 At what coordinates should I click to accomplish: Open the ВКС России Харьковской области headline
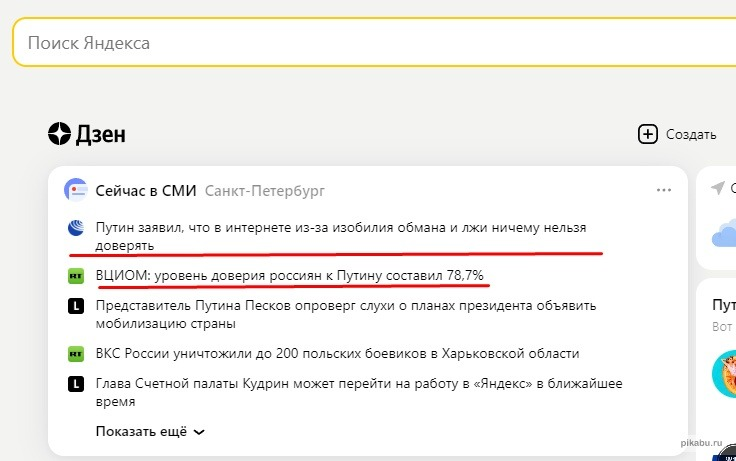[337, 353]
